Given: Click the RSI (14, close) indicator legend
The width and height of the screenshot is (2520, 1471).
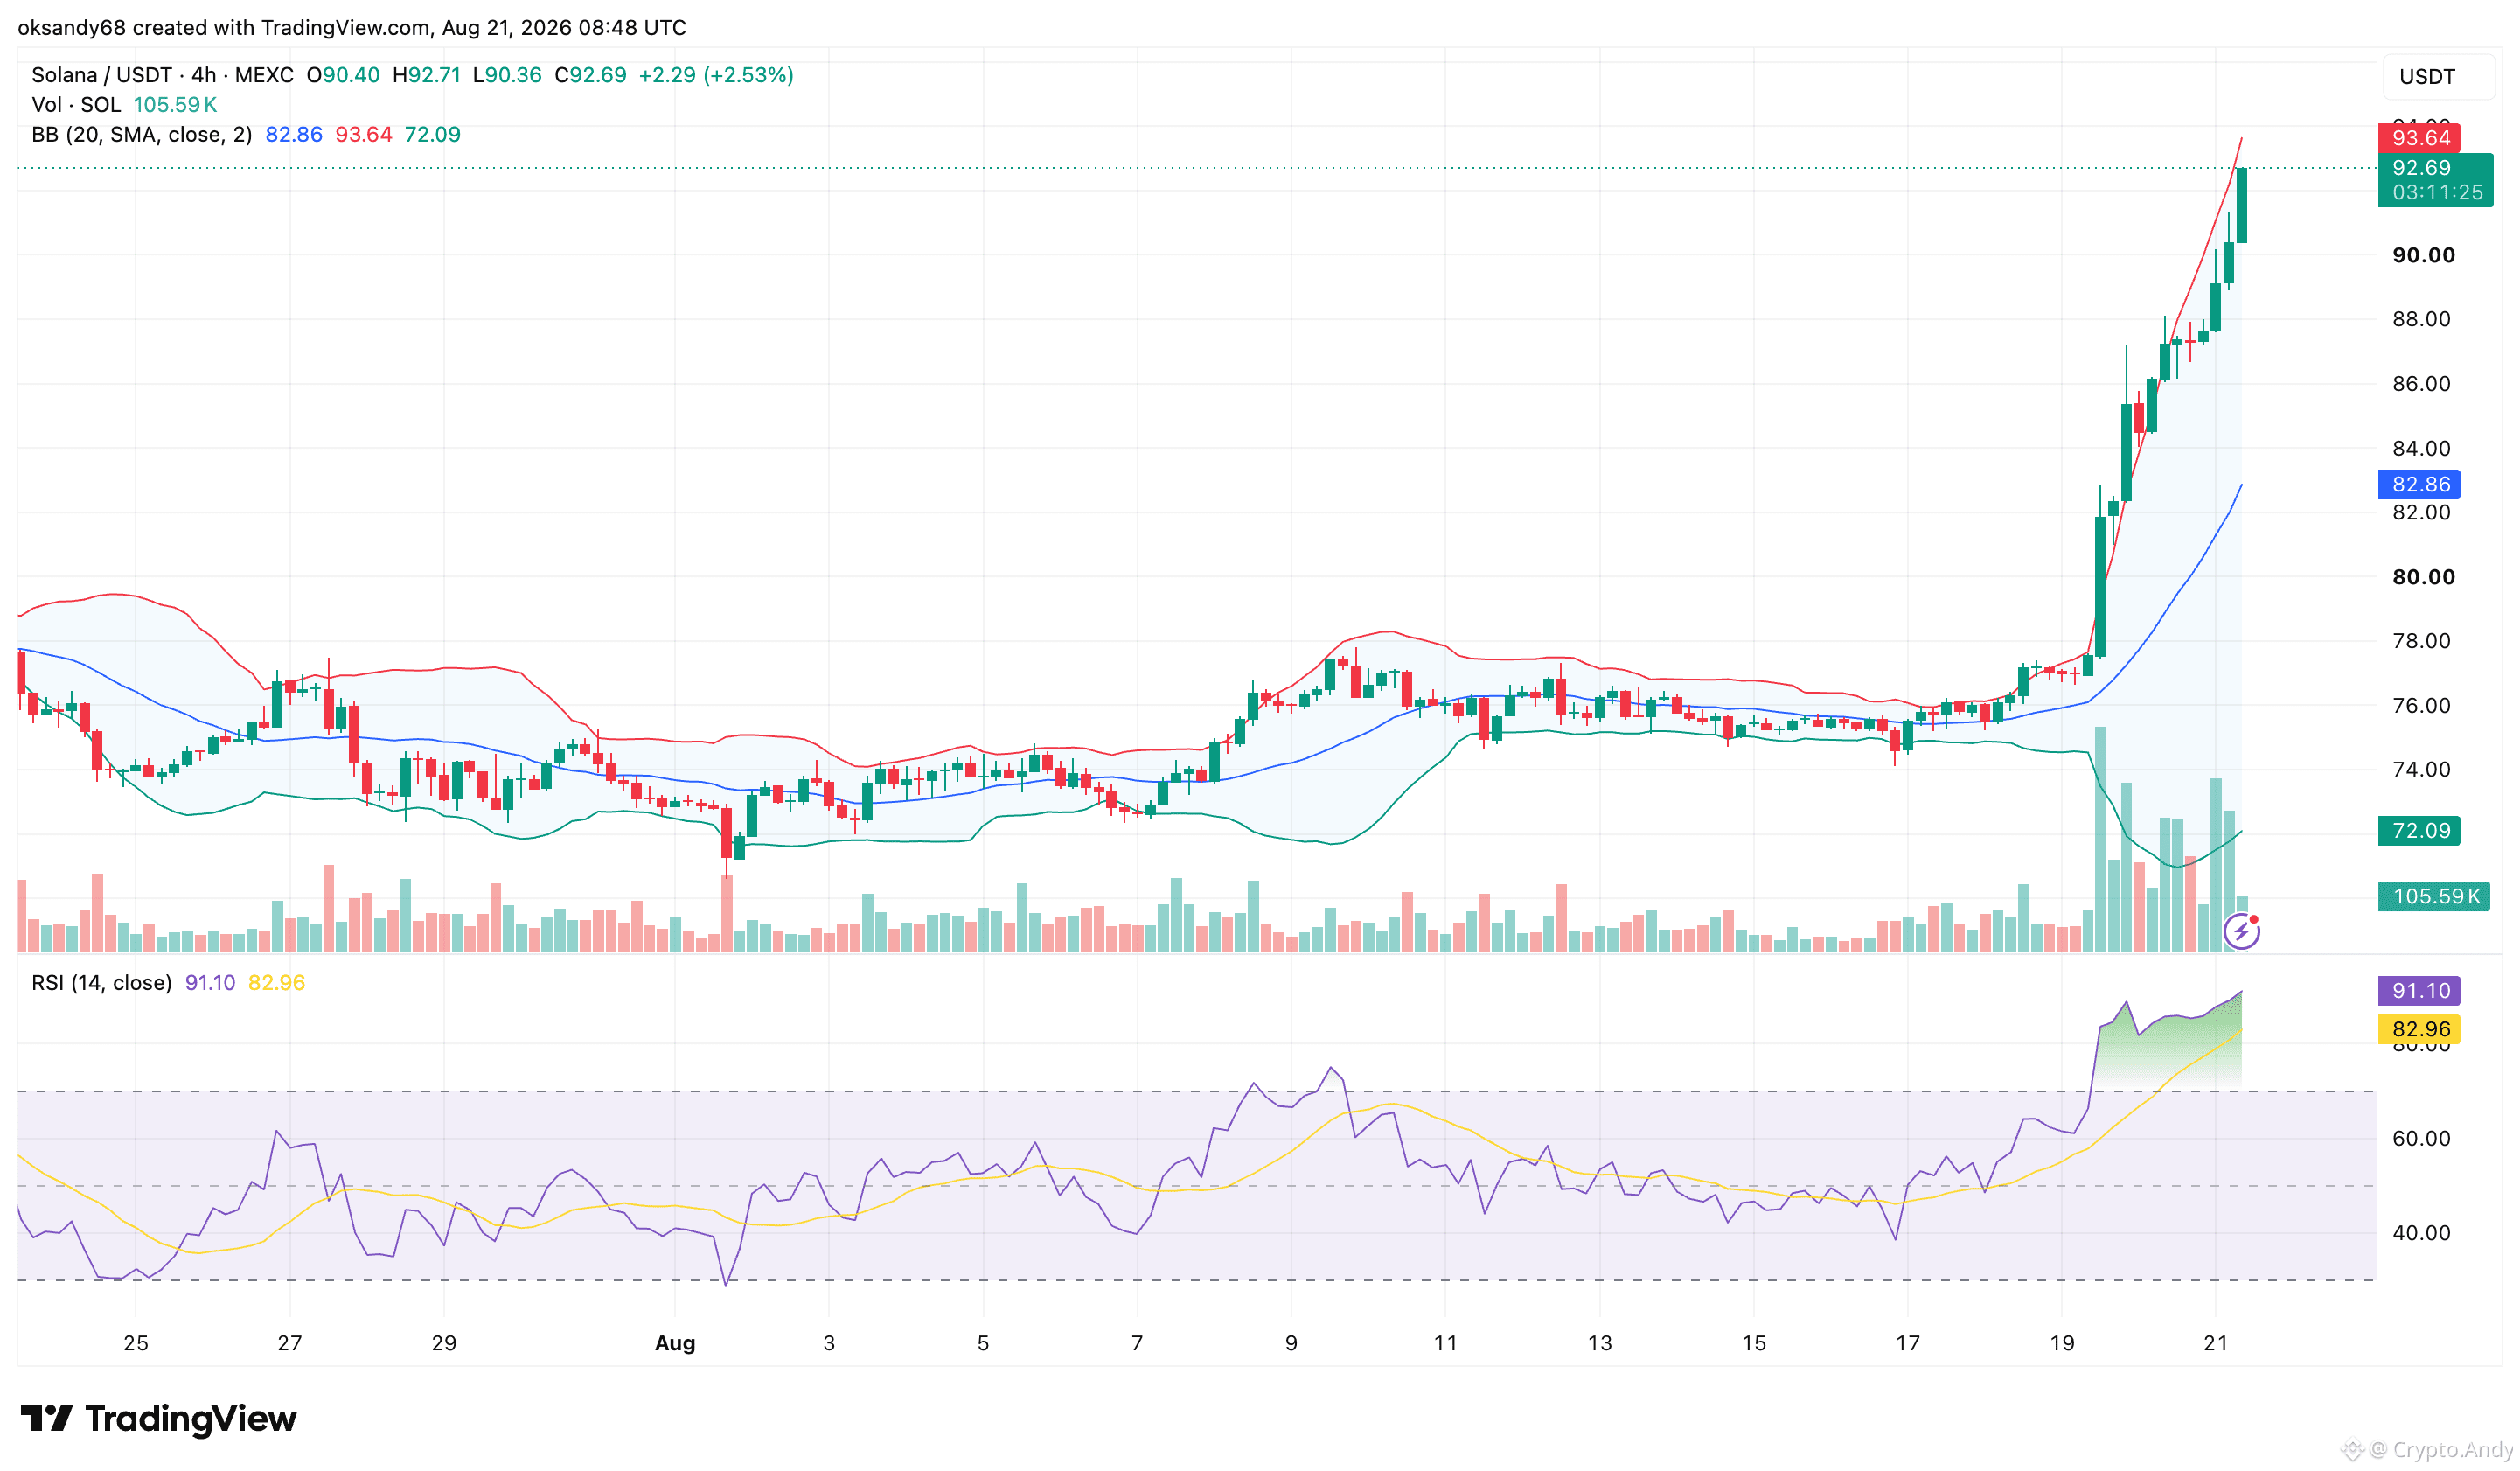Looking at the screenshot, I should pyautogui.click(x=102, y=982).
